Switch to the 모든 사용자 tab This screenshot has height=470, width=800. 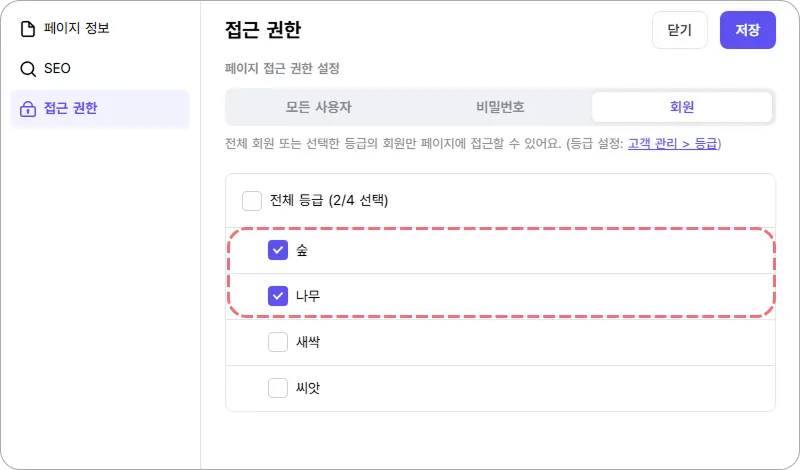point(318,107)
